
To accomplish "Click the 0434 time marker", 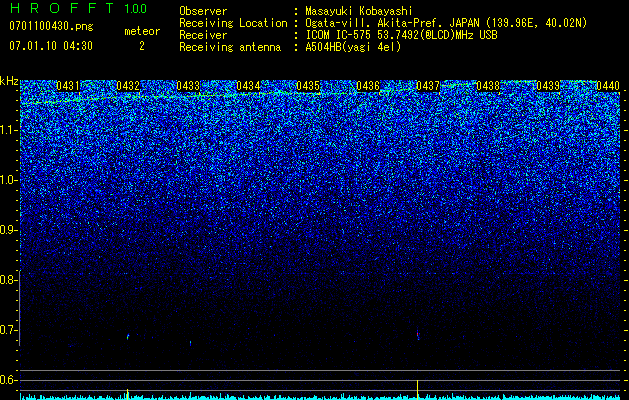I will (x=248, y=86).
